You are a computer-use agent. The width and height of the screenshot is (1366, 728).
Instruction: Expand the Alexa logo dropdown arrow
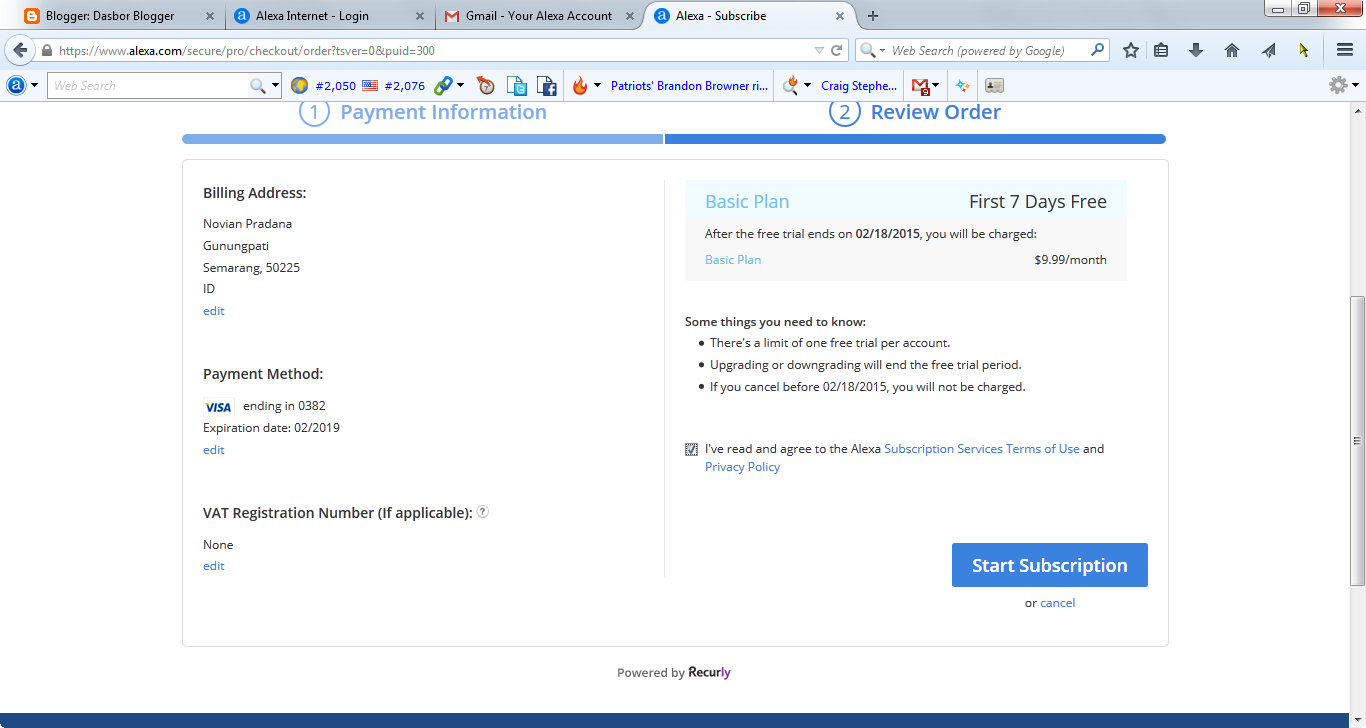point(35,86)
